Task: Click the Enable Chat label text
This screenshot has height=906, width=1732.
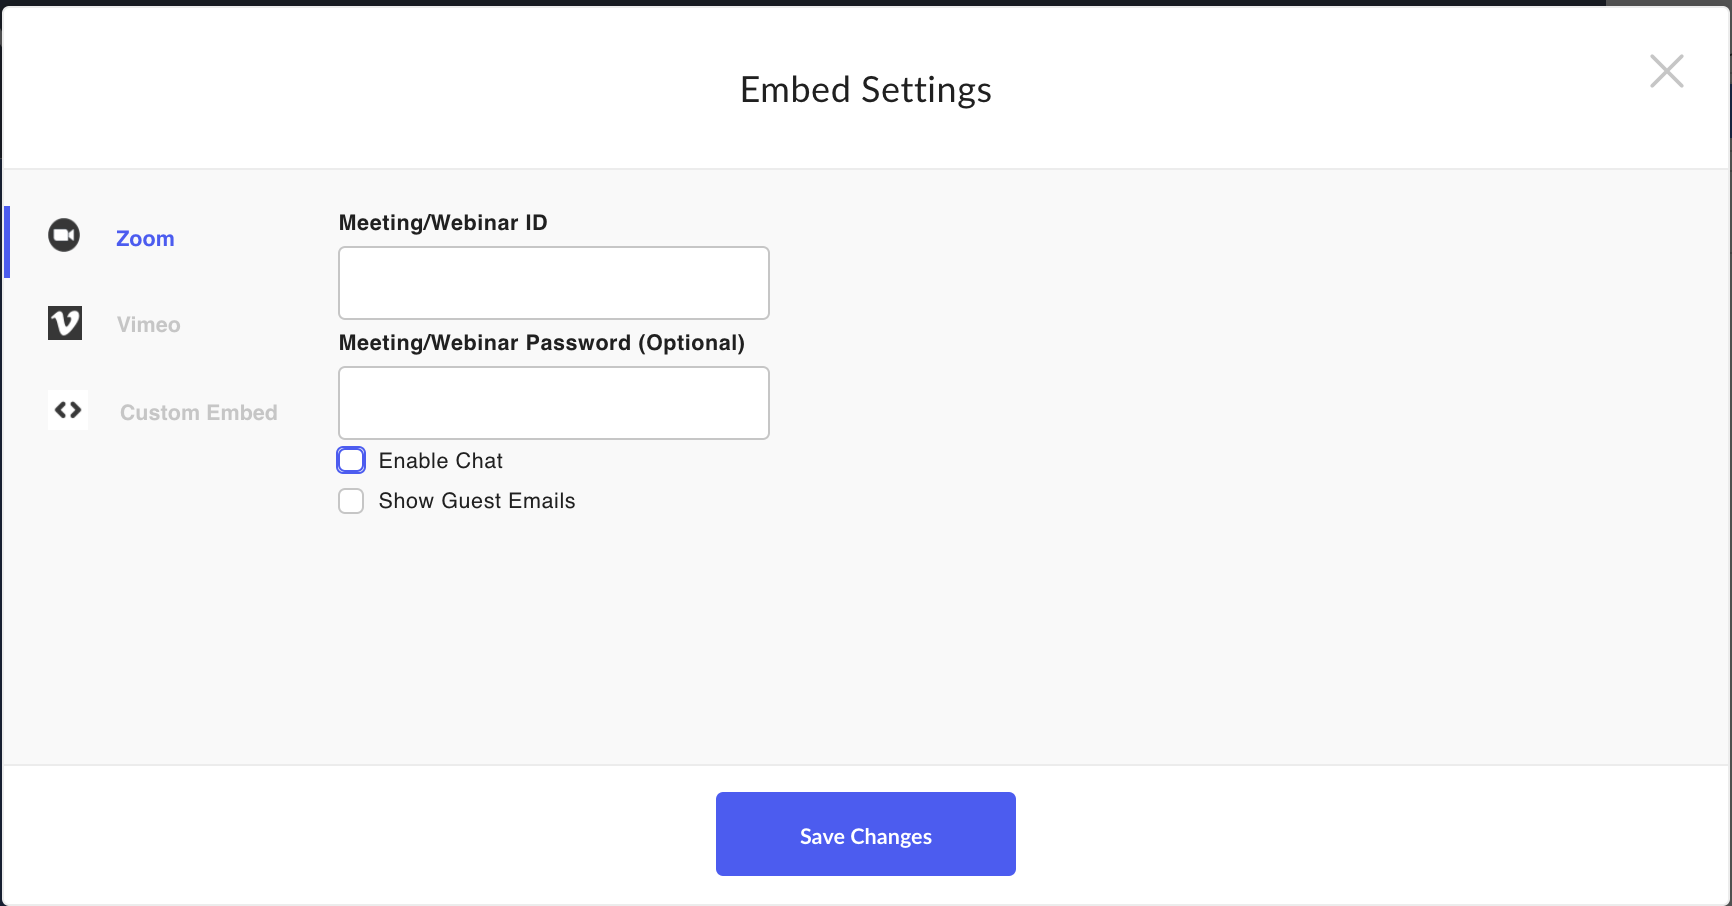Action: 441,461
